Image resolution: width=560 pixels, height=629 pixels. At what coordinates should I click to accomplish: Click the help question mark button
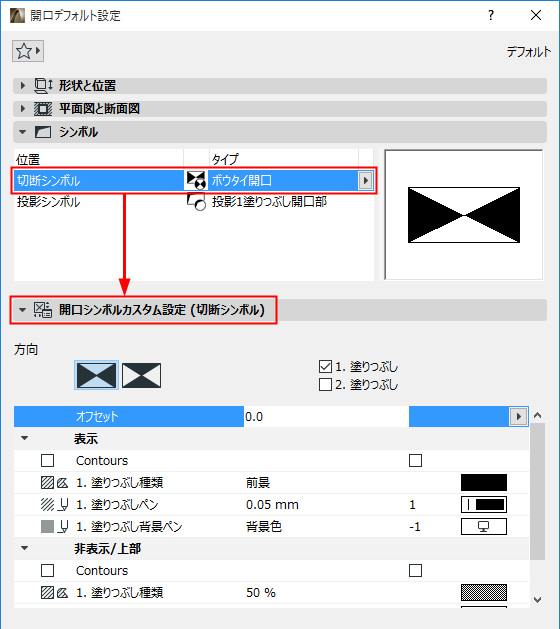coord(491,15)
